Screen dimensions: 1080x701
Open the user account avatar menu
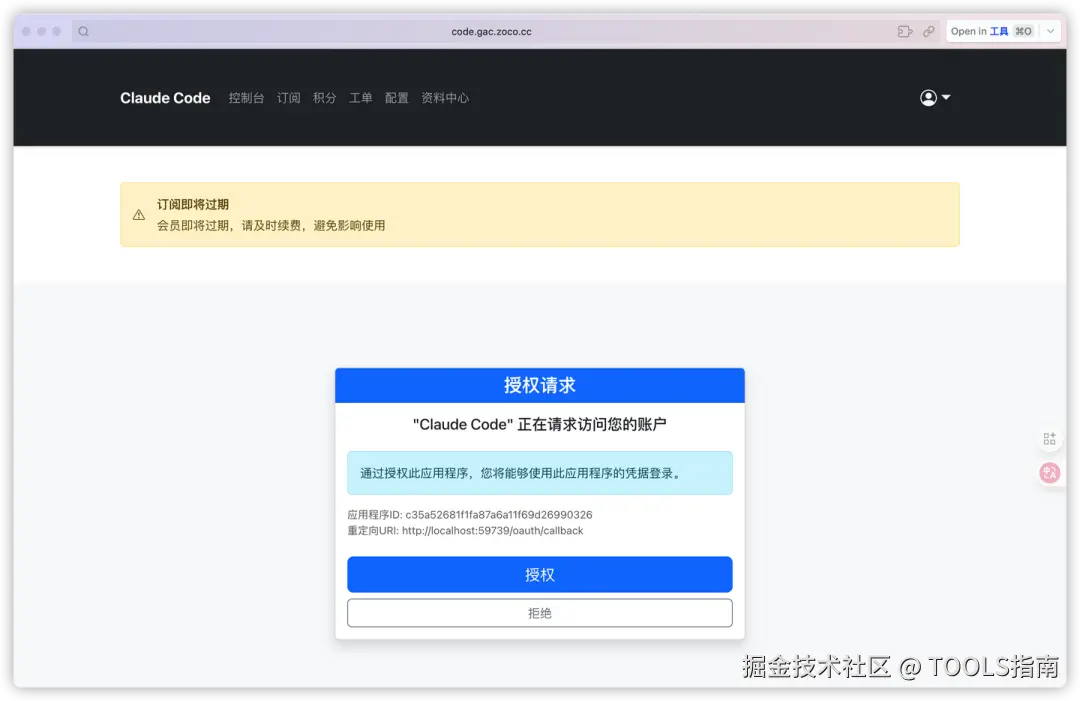[x=935, y=98]
